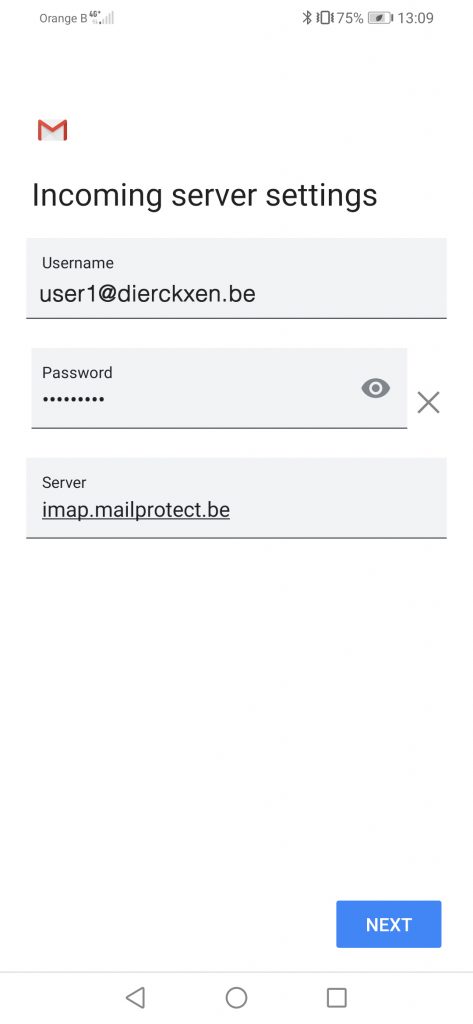Focus the Password input field
Image resolution: width=473 pixels, height=1024 pixels.
pos(219,388)
